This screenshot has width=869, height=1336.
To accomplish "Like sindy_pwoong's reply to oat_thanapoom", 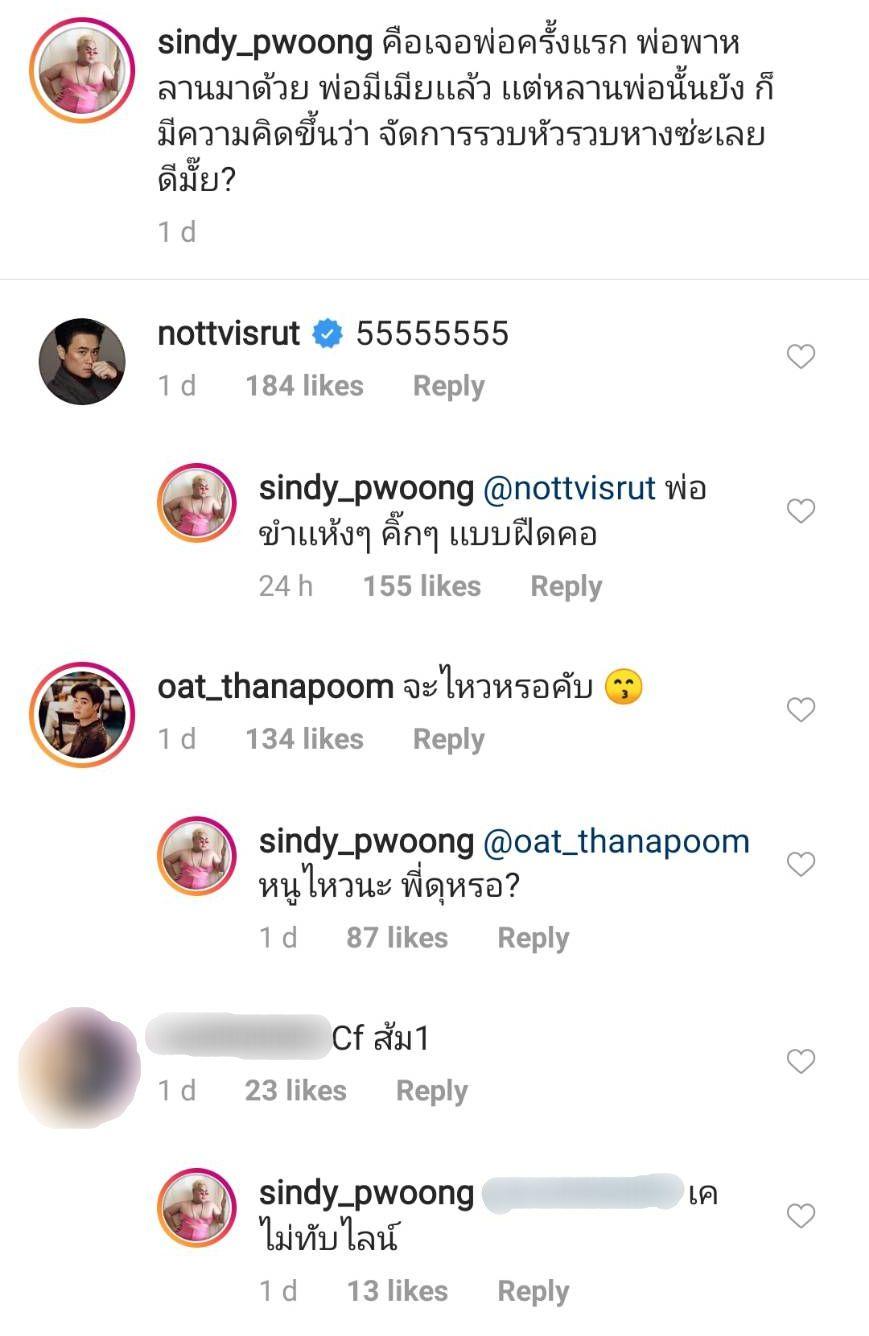I will coord(801,864).
